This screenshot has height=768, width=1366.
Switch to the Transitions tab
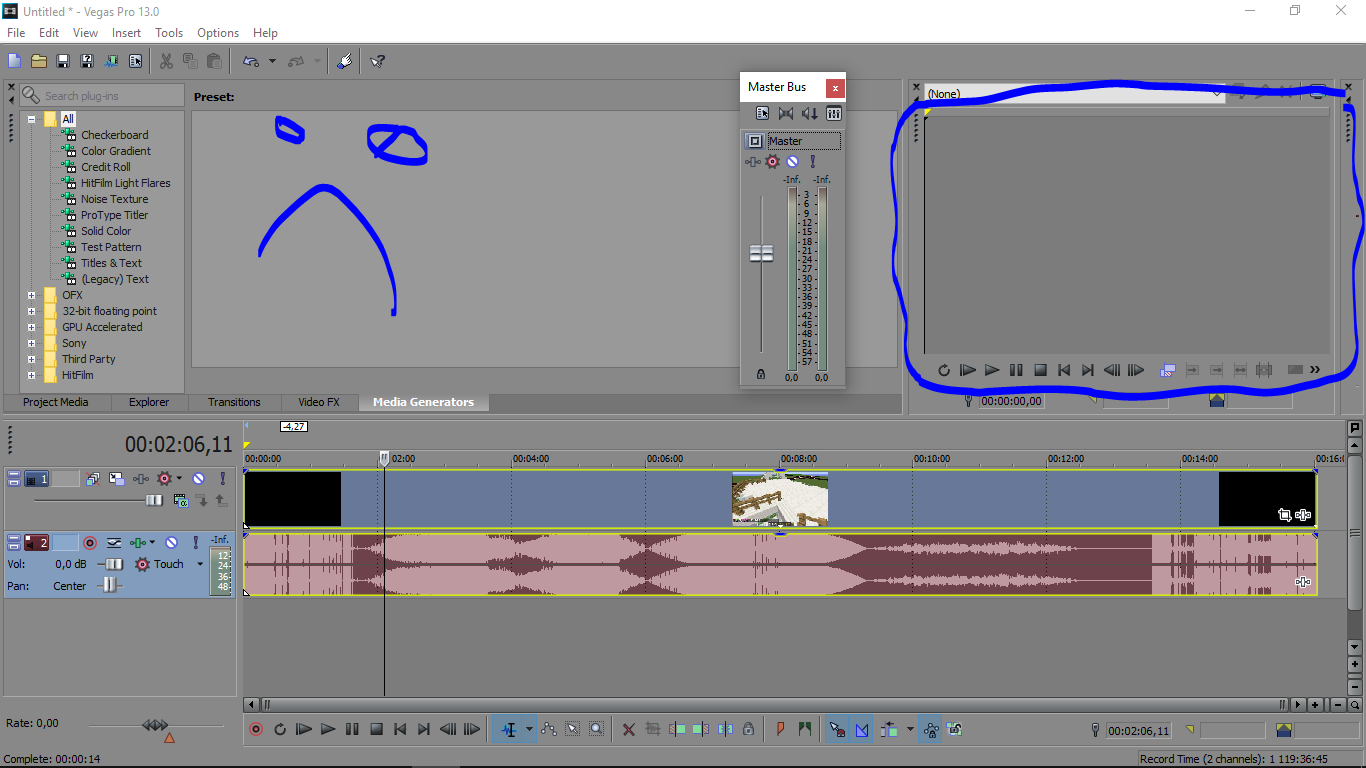pos(234,402)
